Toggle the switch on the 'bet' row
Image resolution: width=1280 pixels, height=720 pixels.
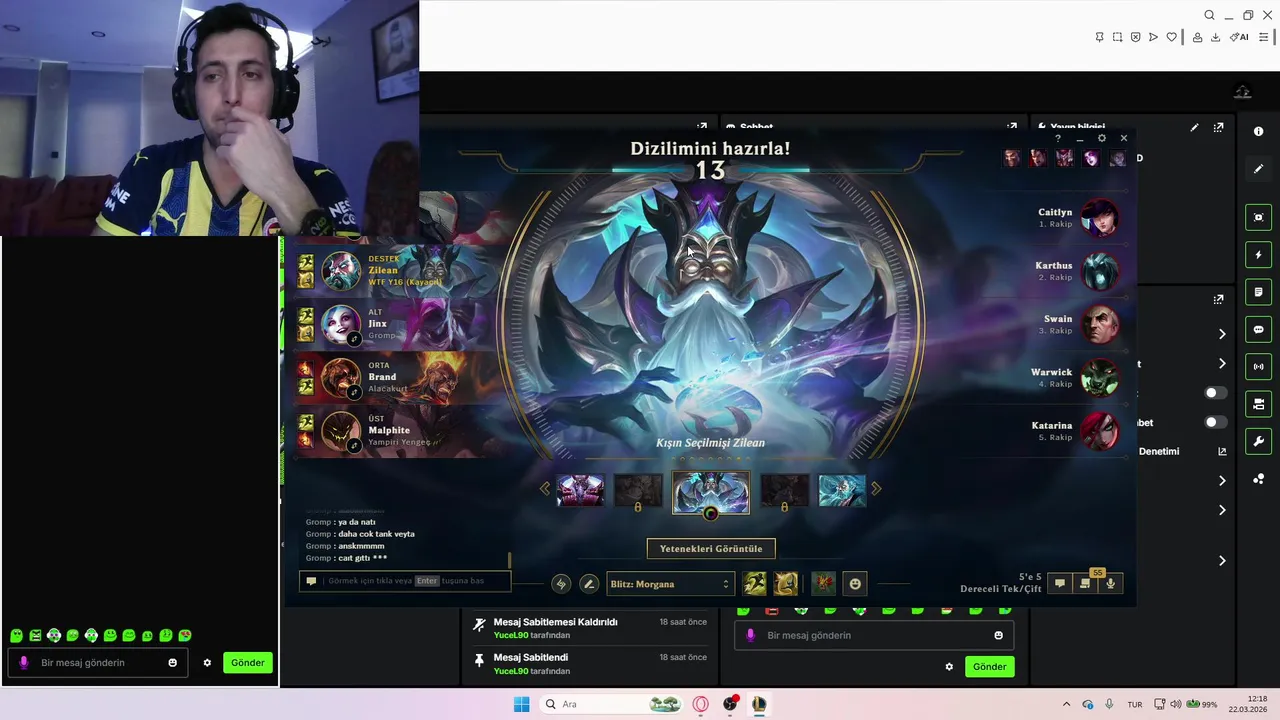(1215, 423)
